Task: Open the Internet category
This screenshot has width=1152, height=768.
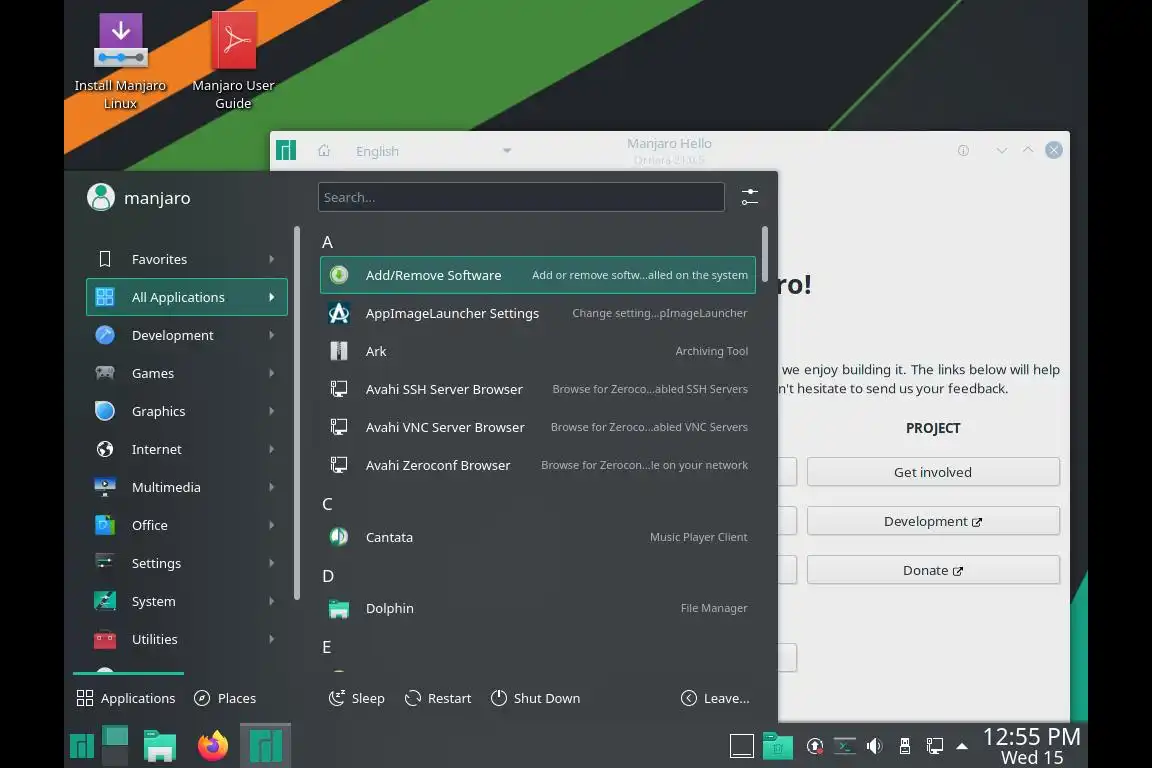Action: (x=187, y=449)
